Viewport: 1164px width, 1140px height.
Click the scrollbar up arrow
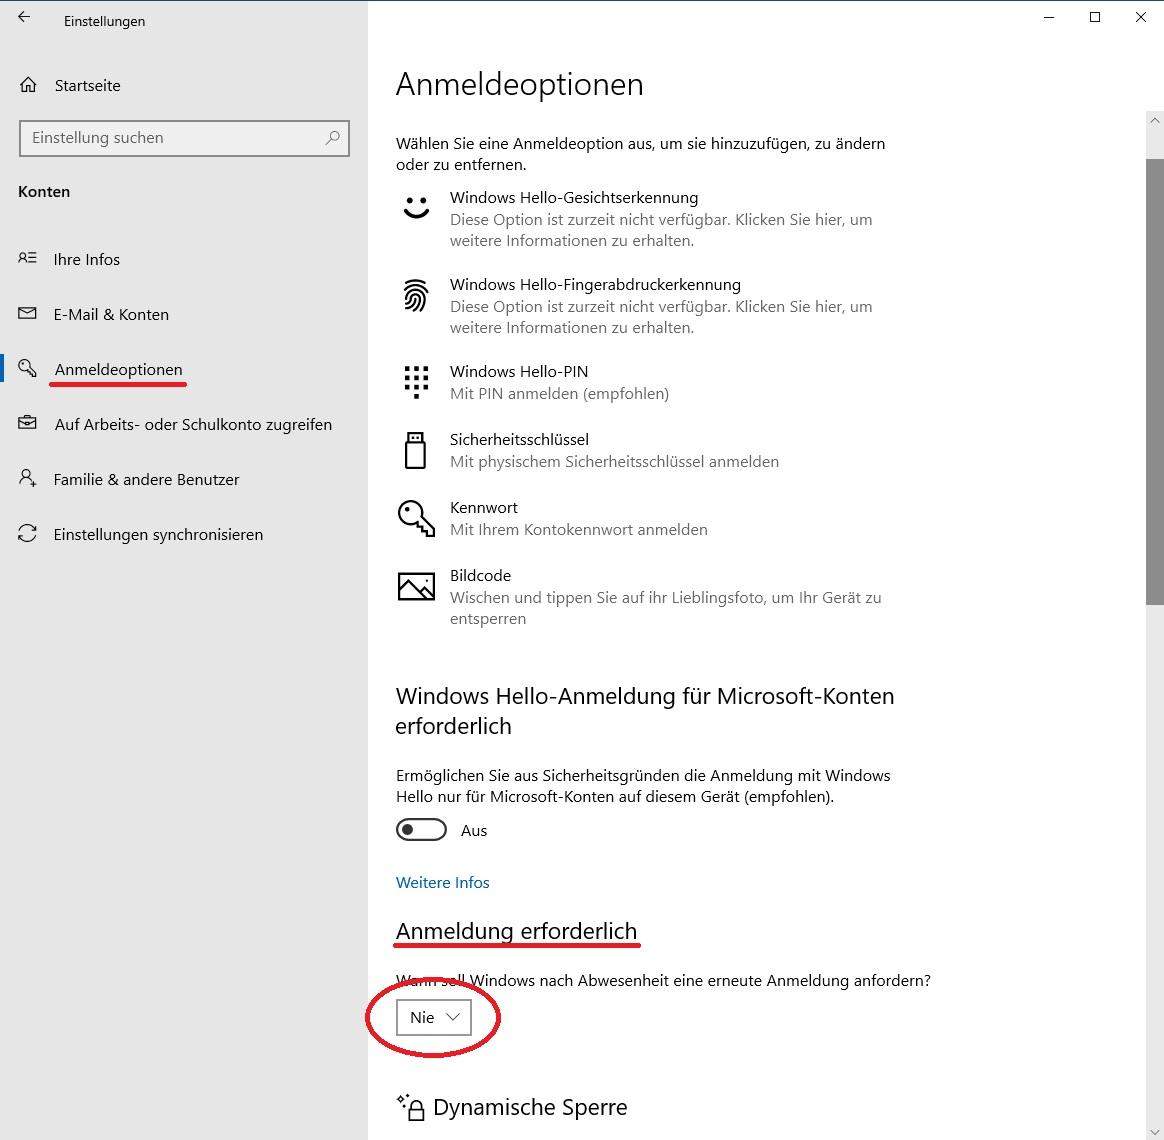click(x=1154, y=120)
